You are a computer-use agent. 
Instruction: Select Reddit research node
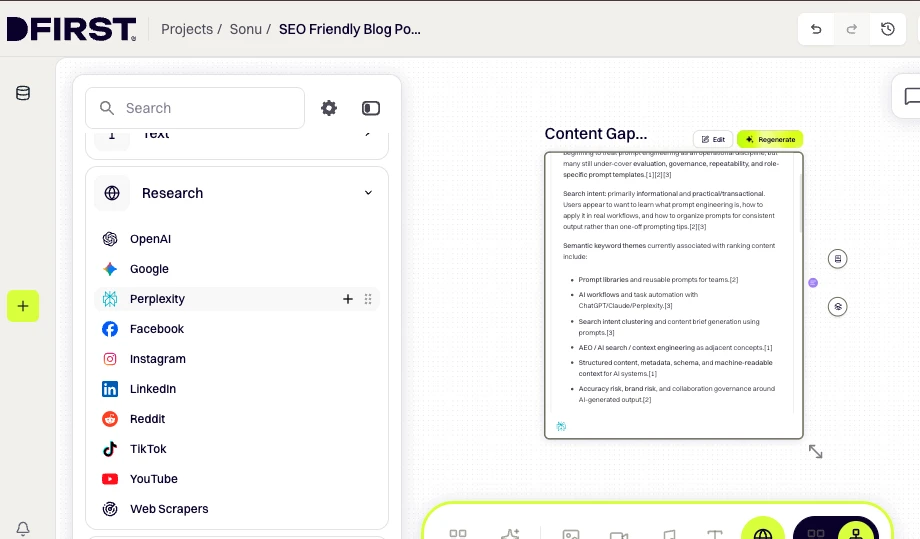point(237,419)
